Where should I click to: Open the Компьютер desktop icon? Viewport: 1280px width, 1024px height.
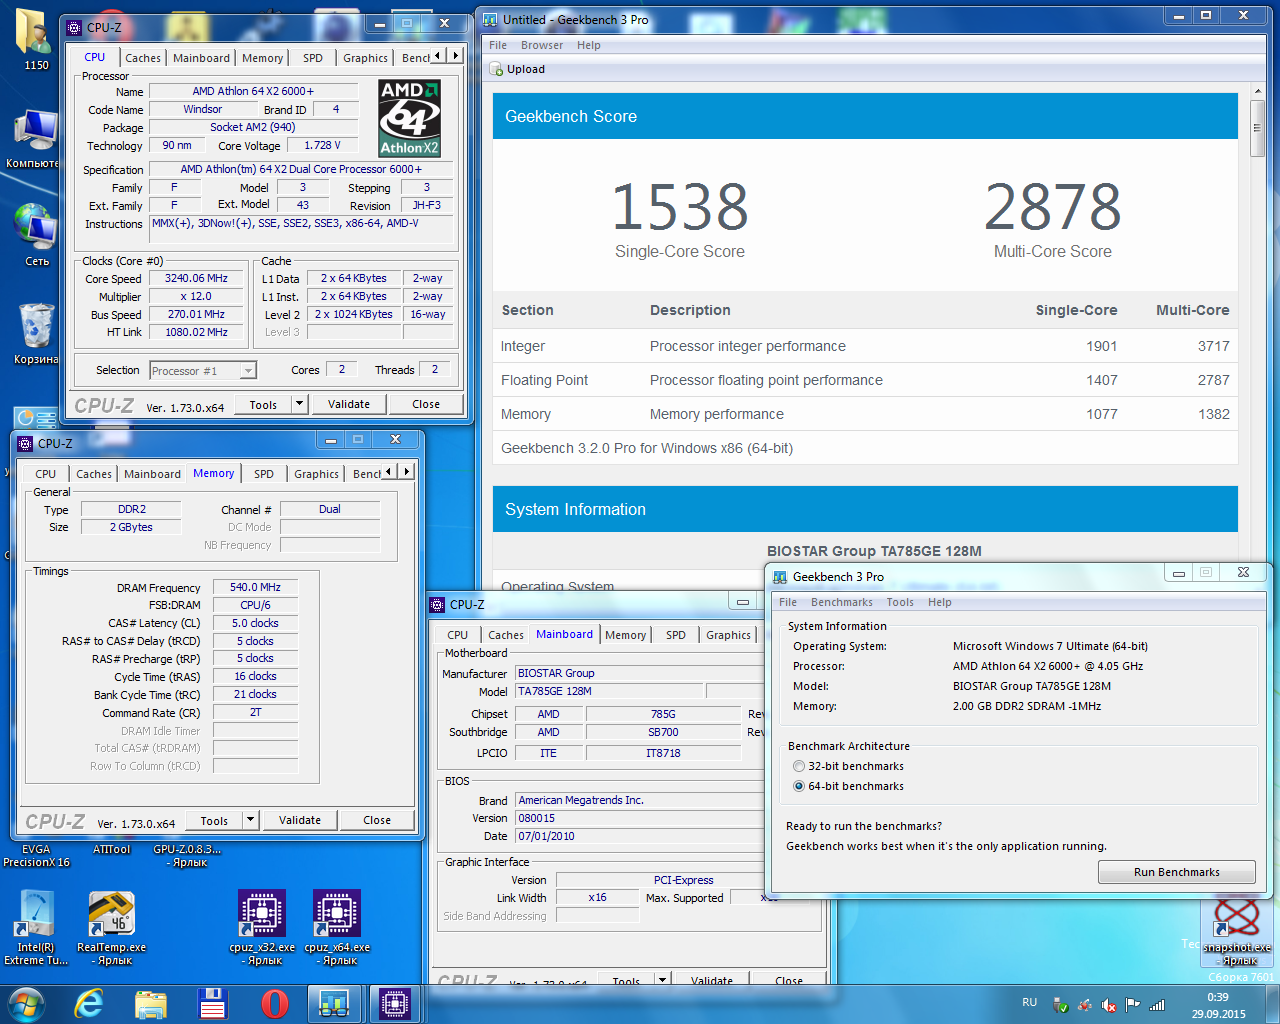pos(36,138)
